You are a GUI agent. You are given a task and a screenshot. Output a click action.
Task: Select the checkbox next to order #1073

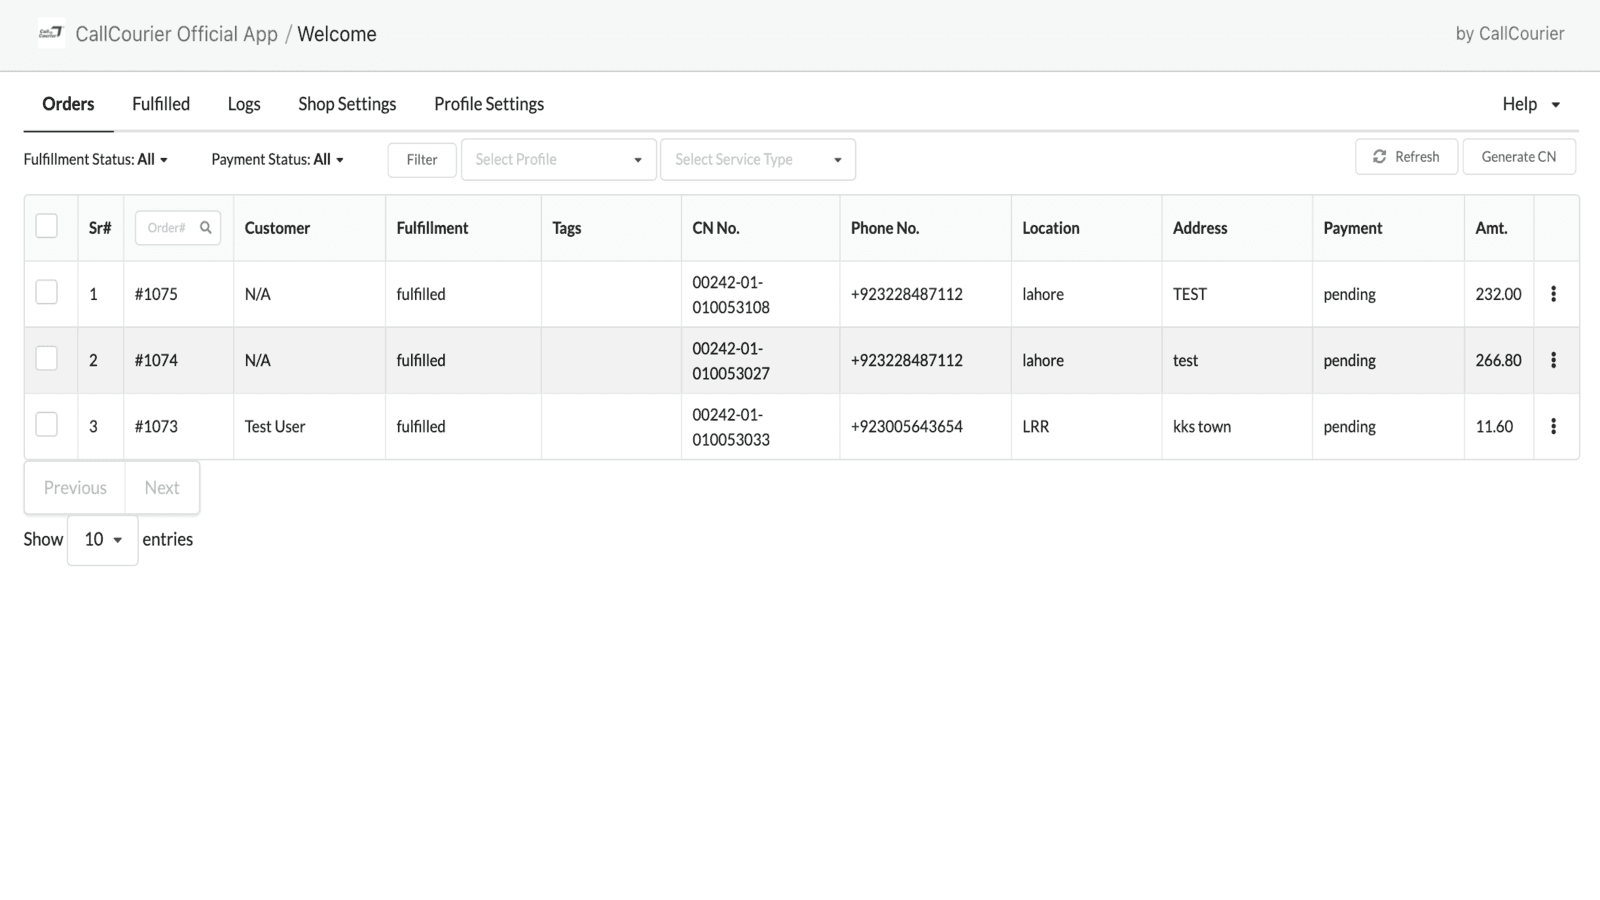[x=47, y=424]
